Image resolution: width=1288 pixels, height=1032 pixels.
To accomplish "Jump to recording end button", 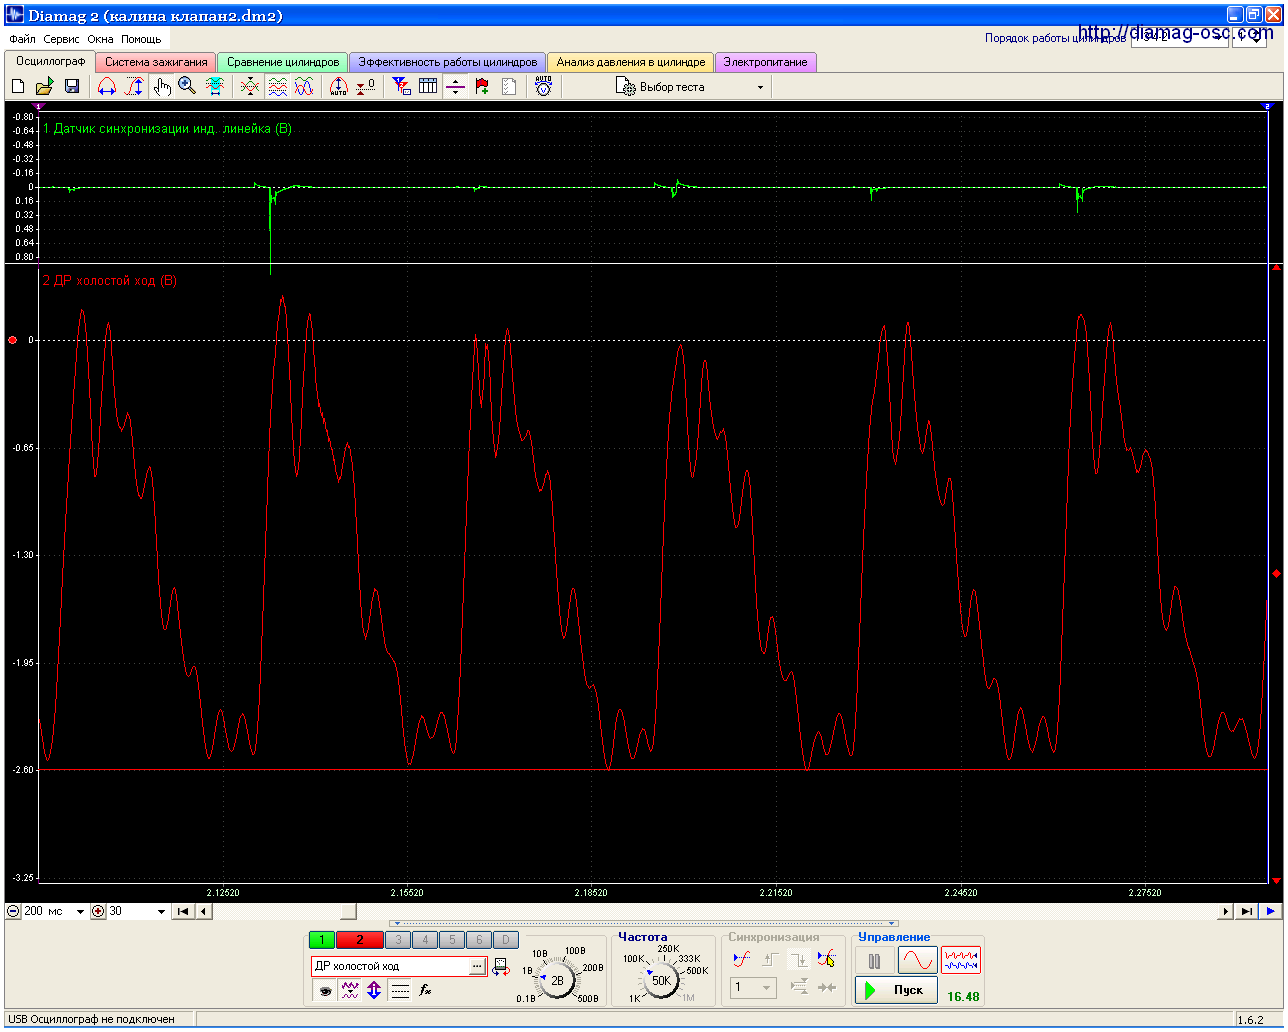I will (1246, 911).
